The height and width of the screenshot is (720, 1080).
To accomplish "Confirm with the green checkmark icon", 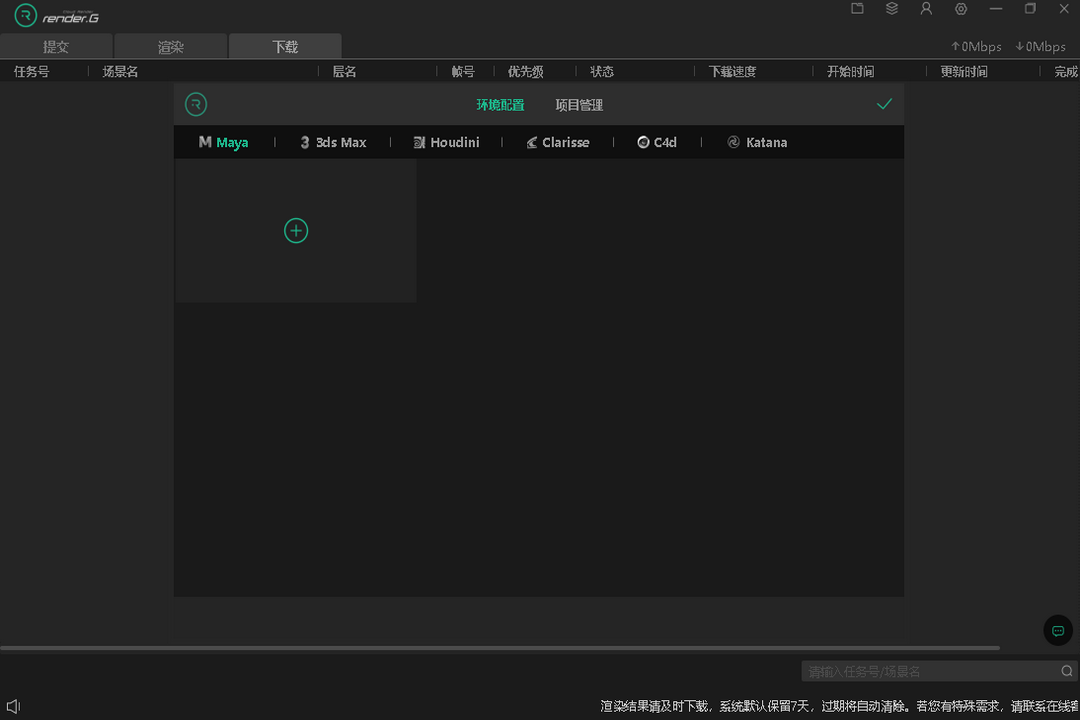I will [884, 104].
